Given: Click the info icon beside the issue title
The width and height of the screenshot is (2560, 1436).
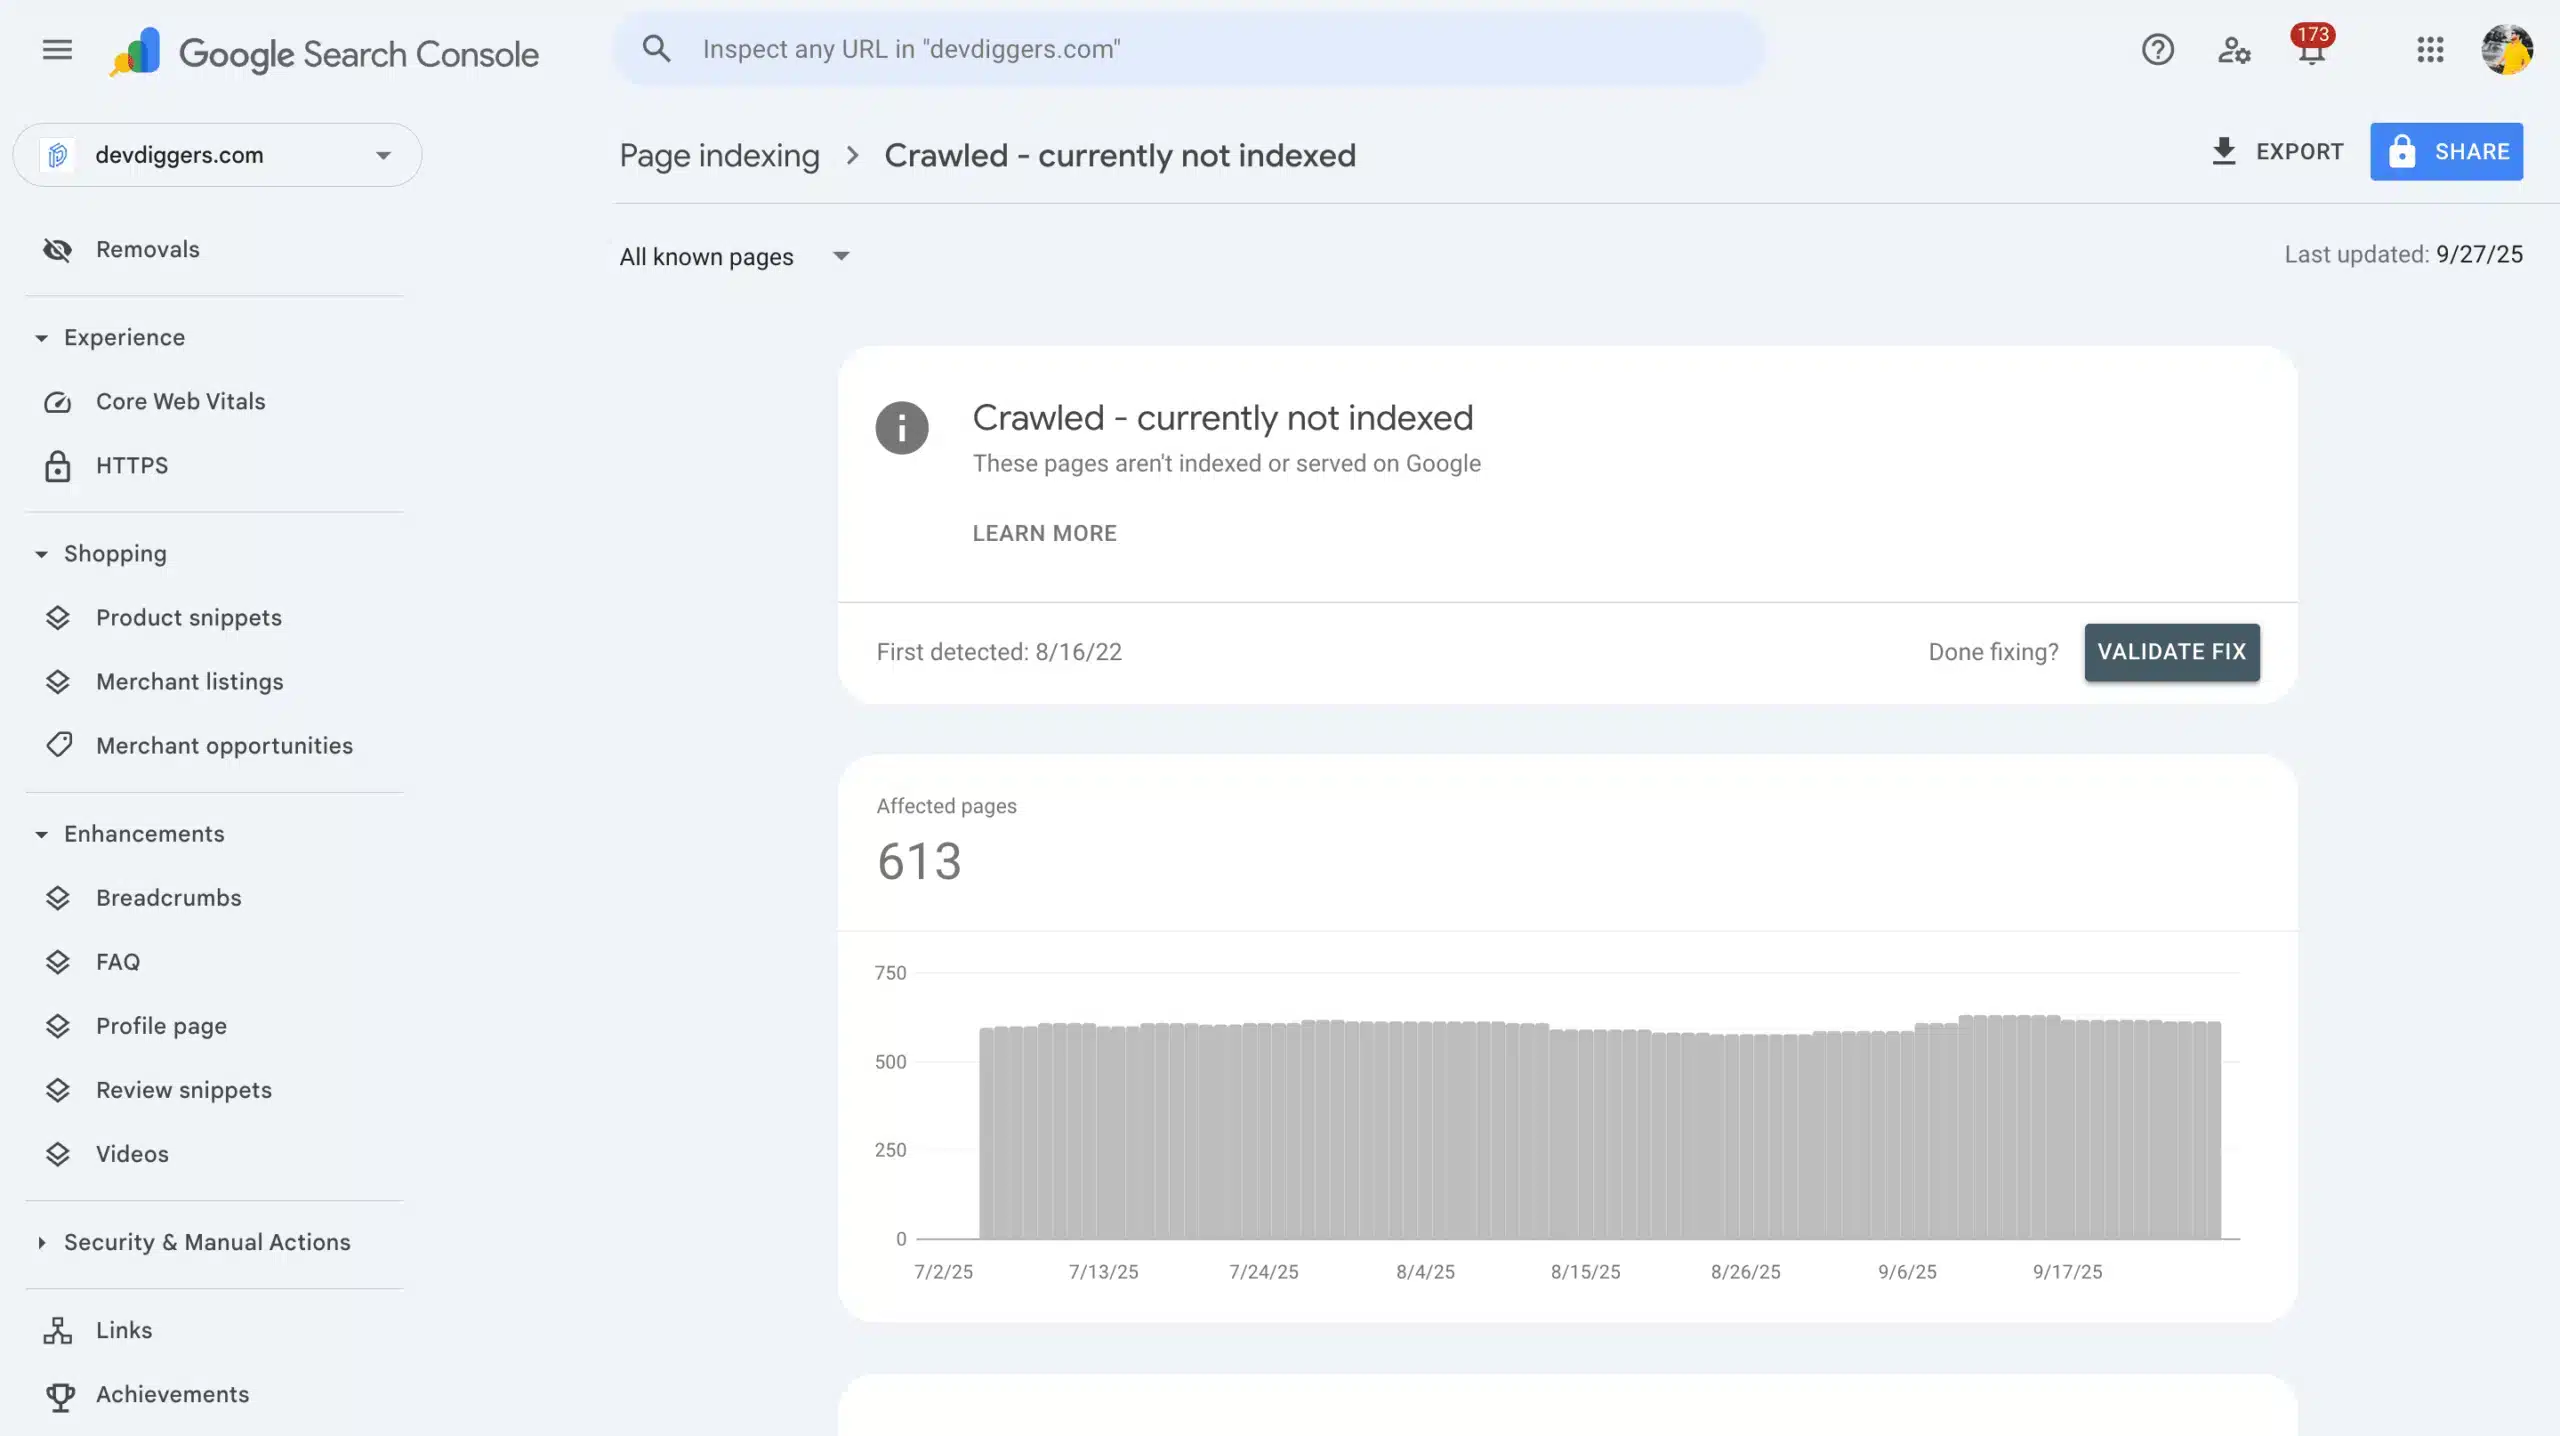Looking at the screenshot, I should pyautogui.click(x=901, y=428).
